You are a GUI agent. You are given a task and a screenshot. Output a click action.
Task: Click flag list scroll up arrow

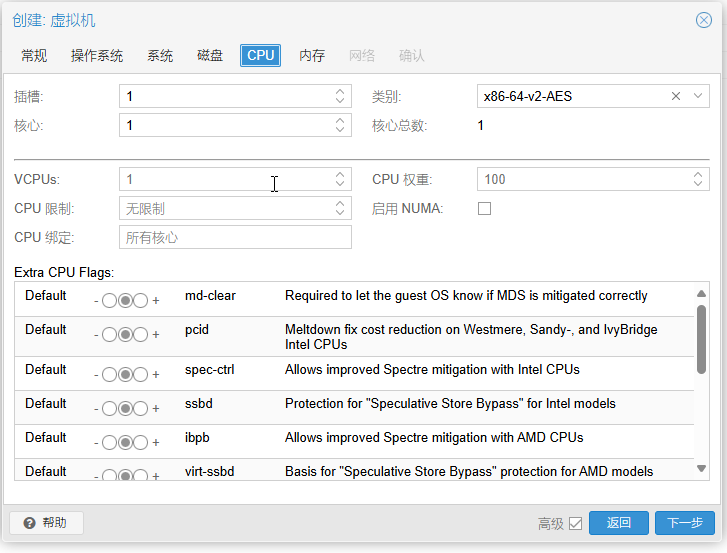tap(701, 293)
